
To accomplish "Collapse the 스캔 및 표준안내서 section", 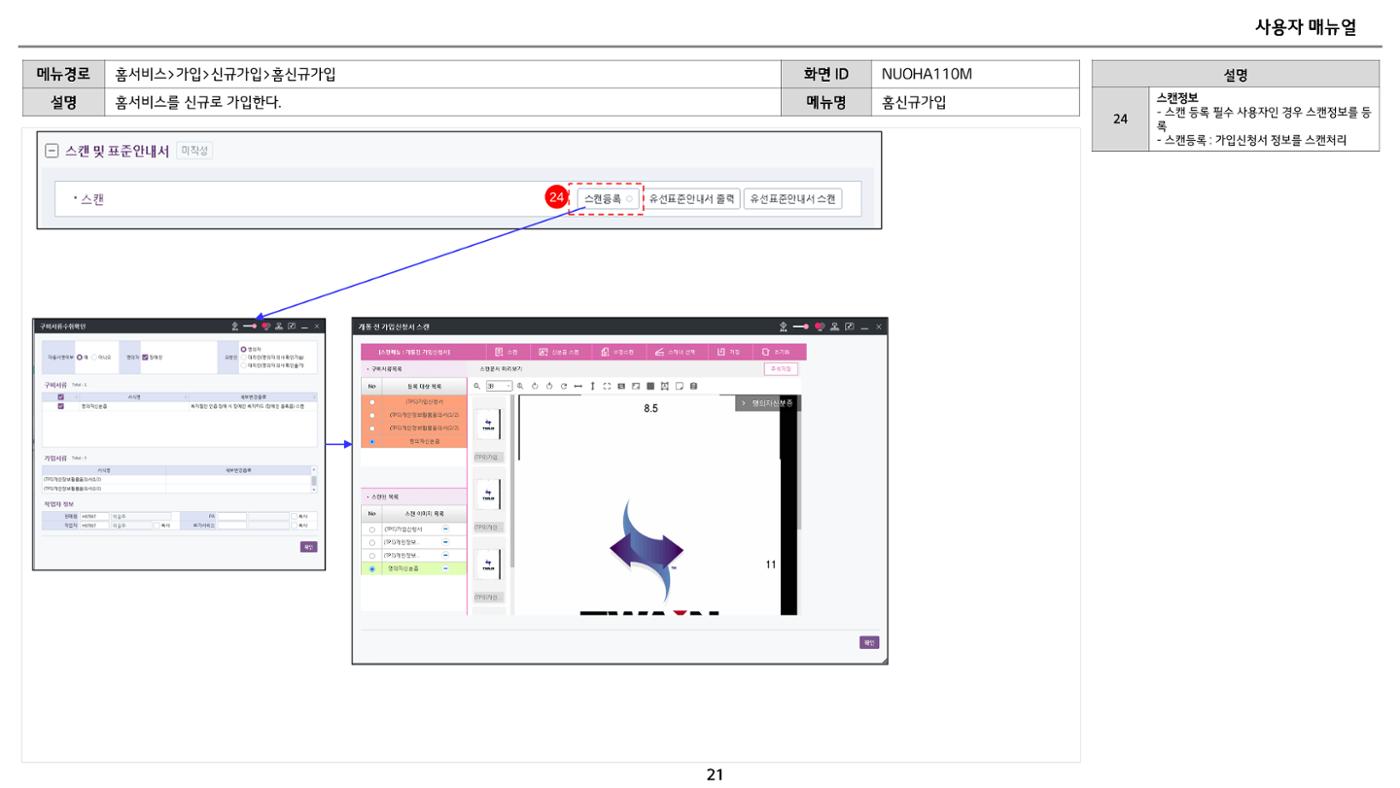I will 53,151.
